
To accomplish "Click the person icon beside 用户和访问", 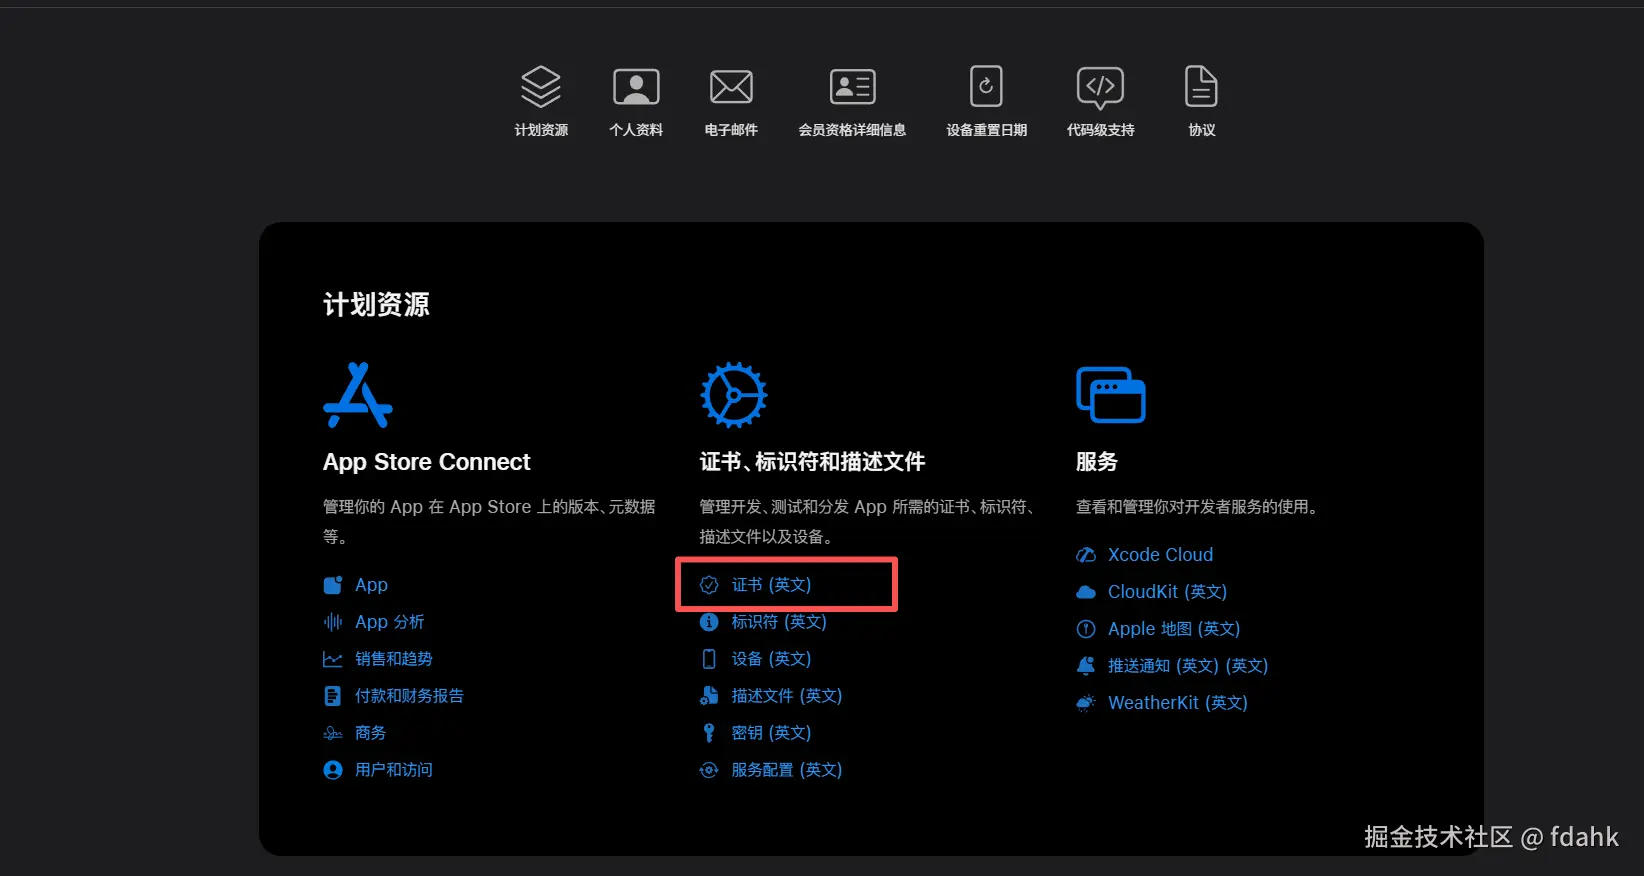I will coord(333,770).
